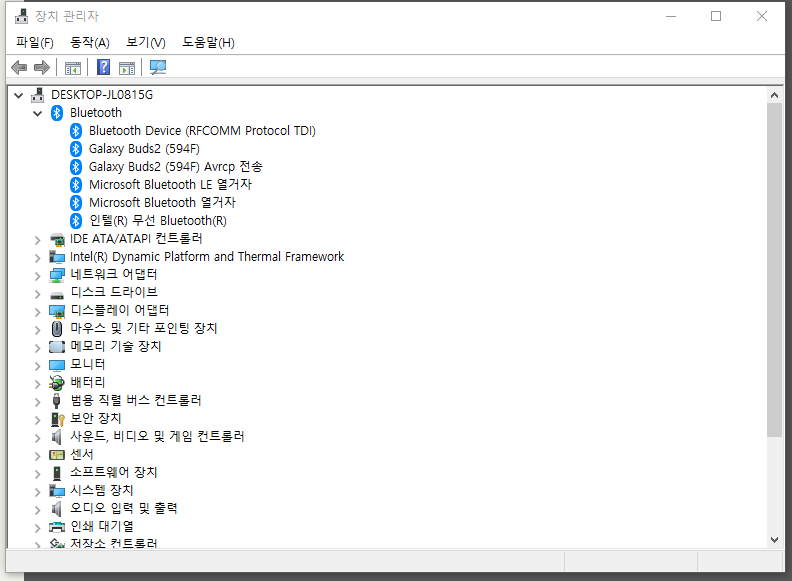Expand the 배터리 node
The height and width of the screenshot is (581, 792).
(x=37, y=384)
